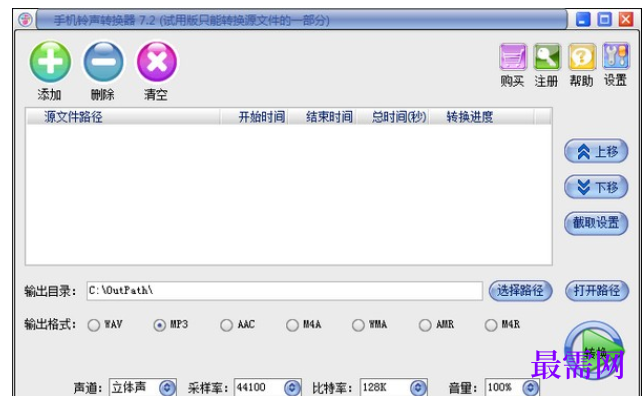Open the Purchase (购买) cart icon

513,57
